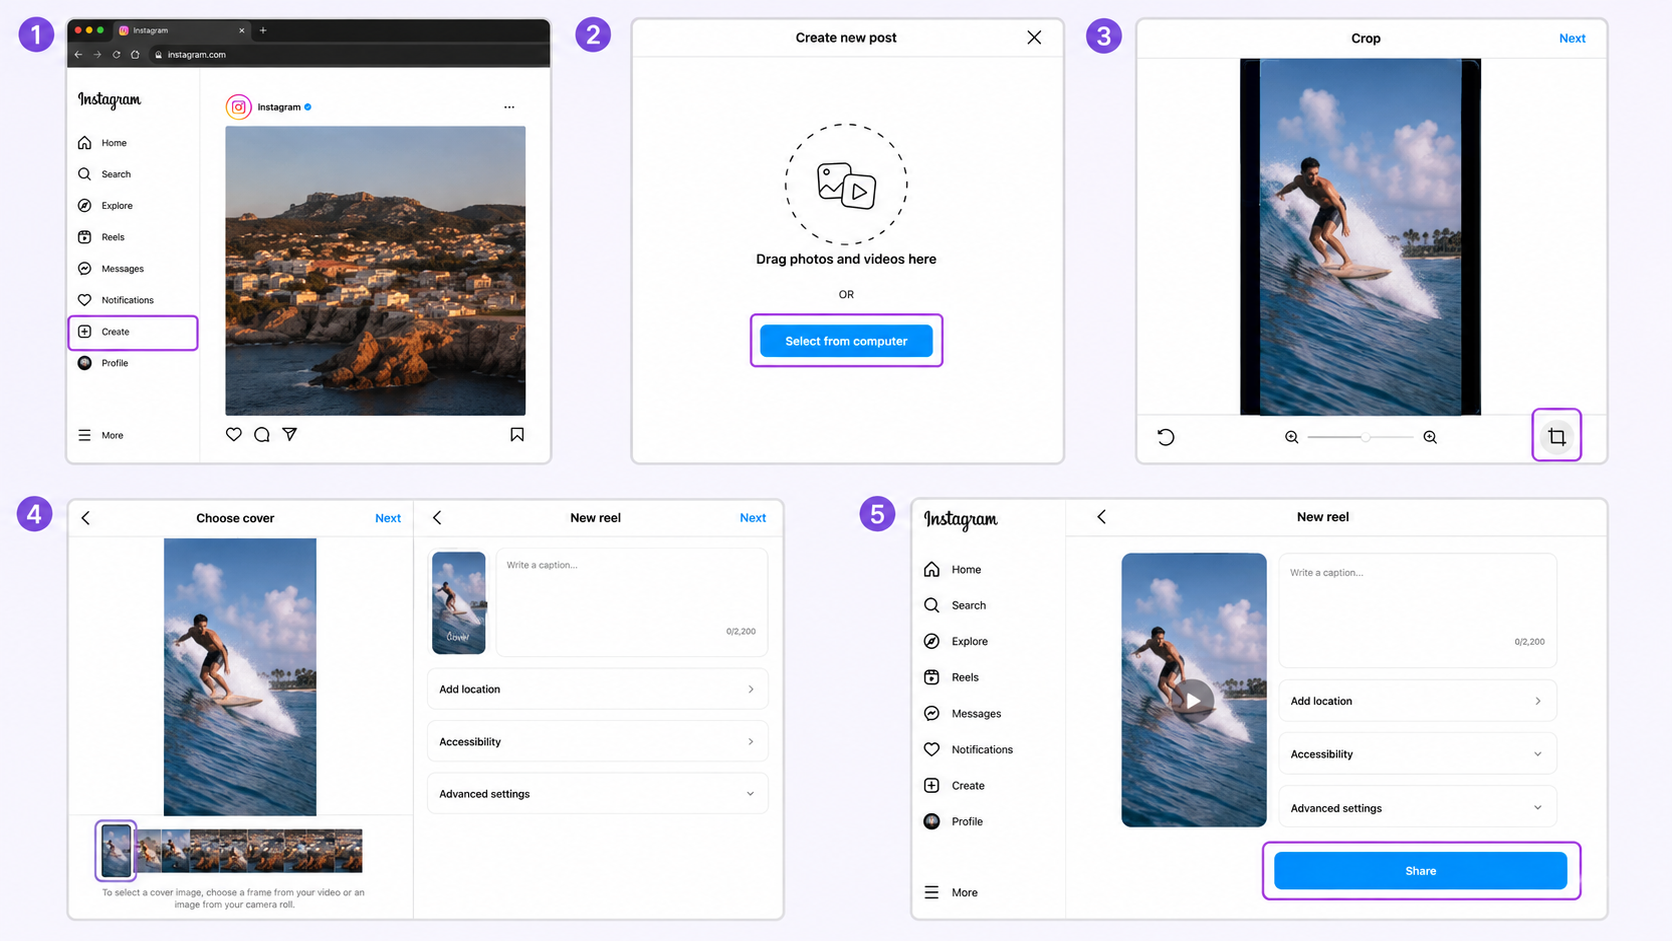
Task: Open Add location row in panel 5
Action: pyautogui.click(x=1418, y=701)
